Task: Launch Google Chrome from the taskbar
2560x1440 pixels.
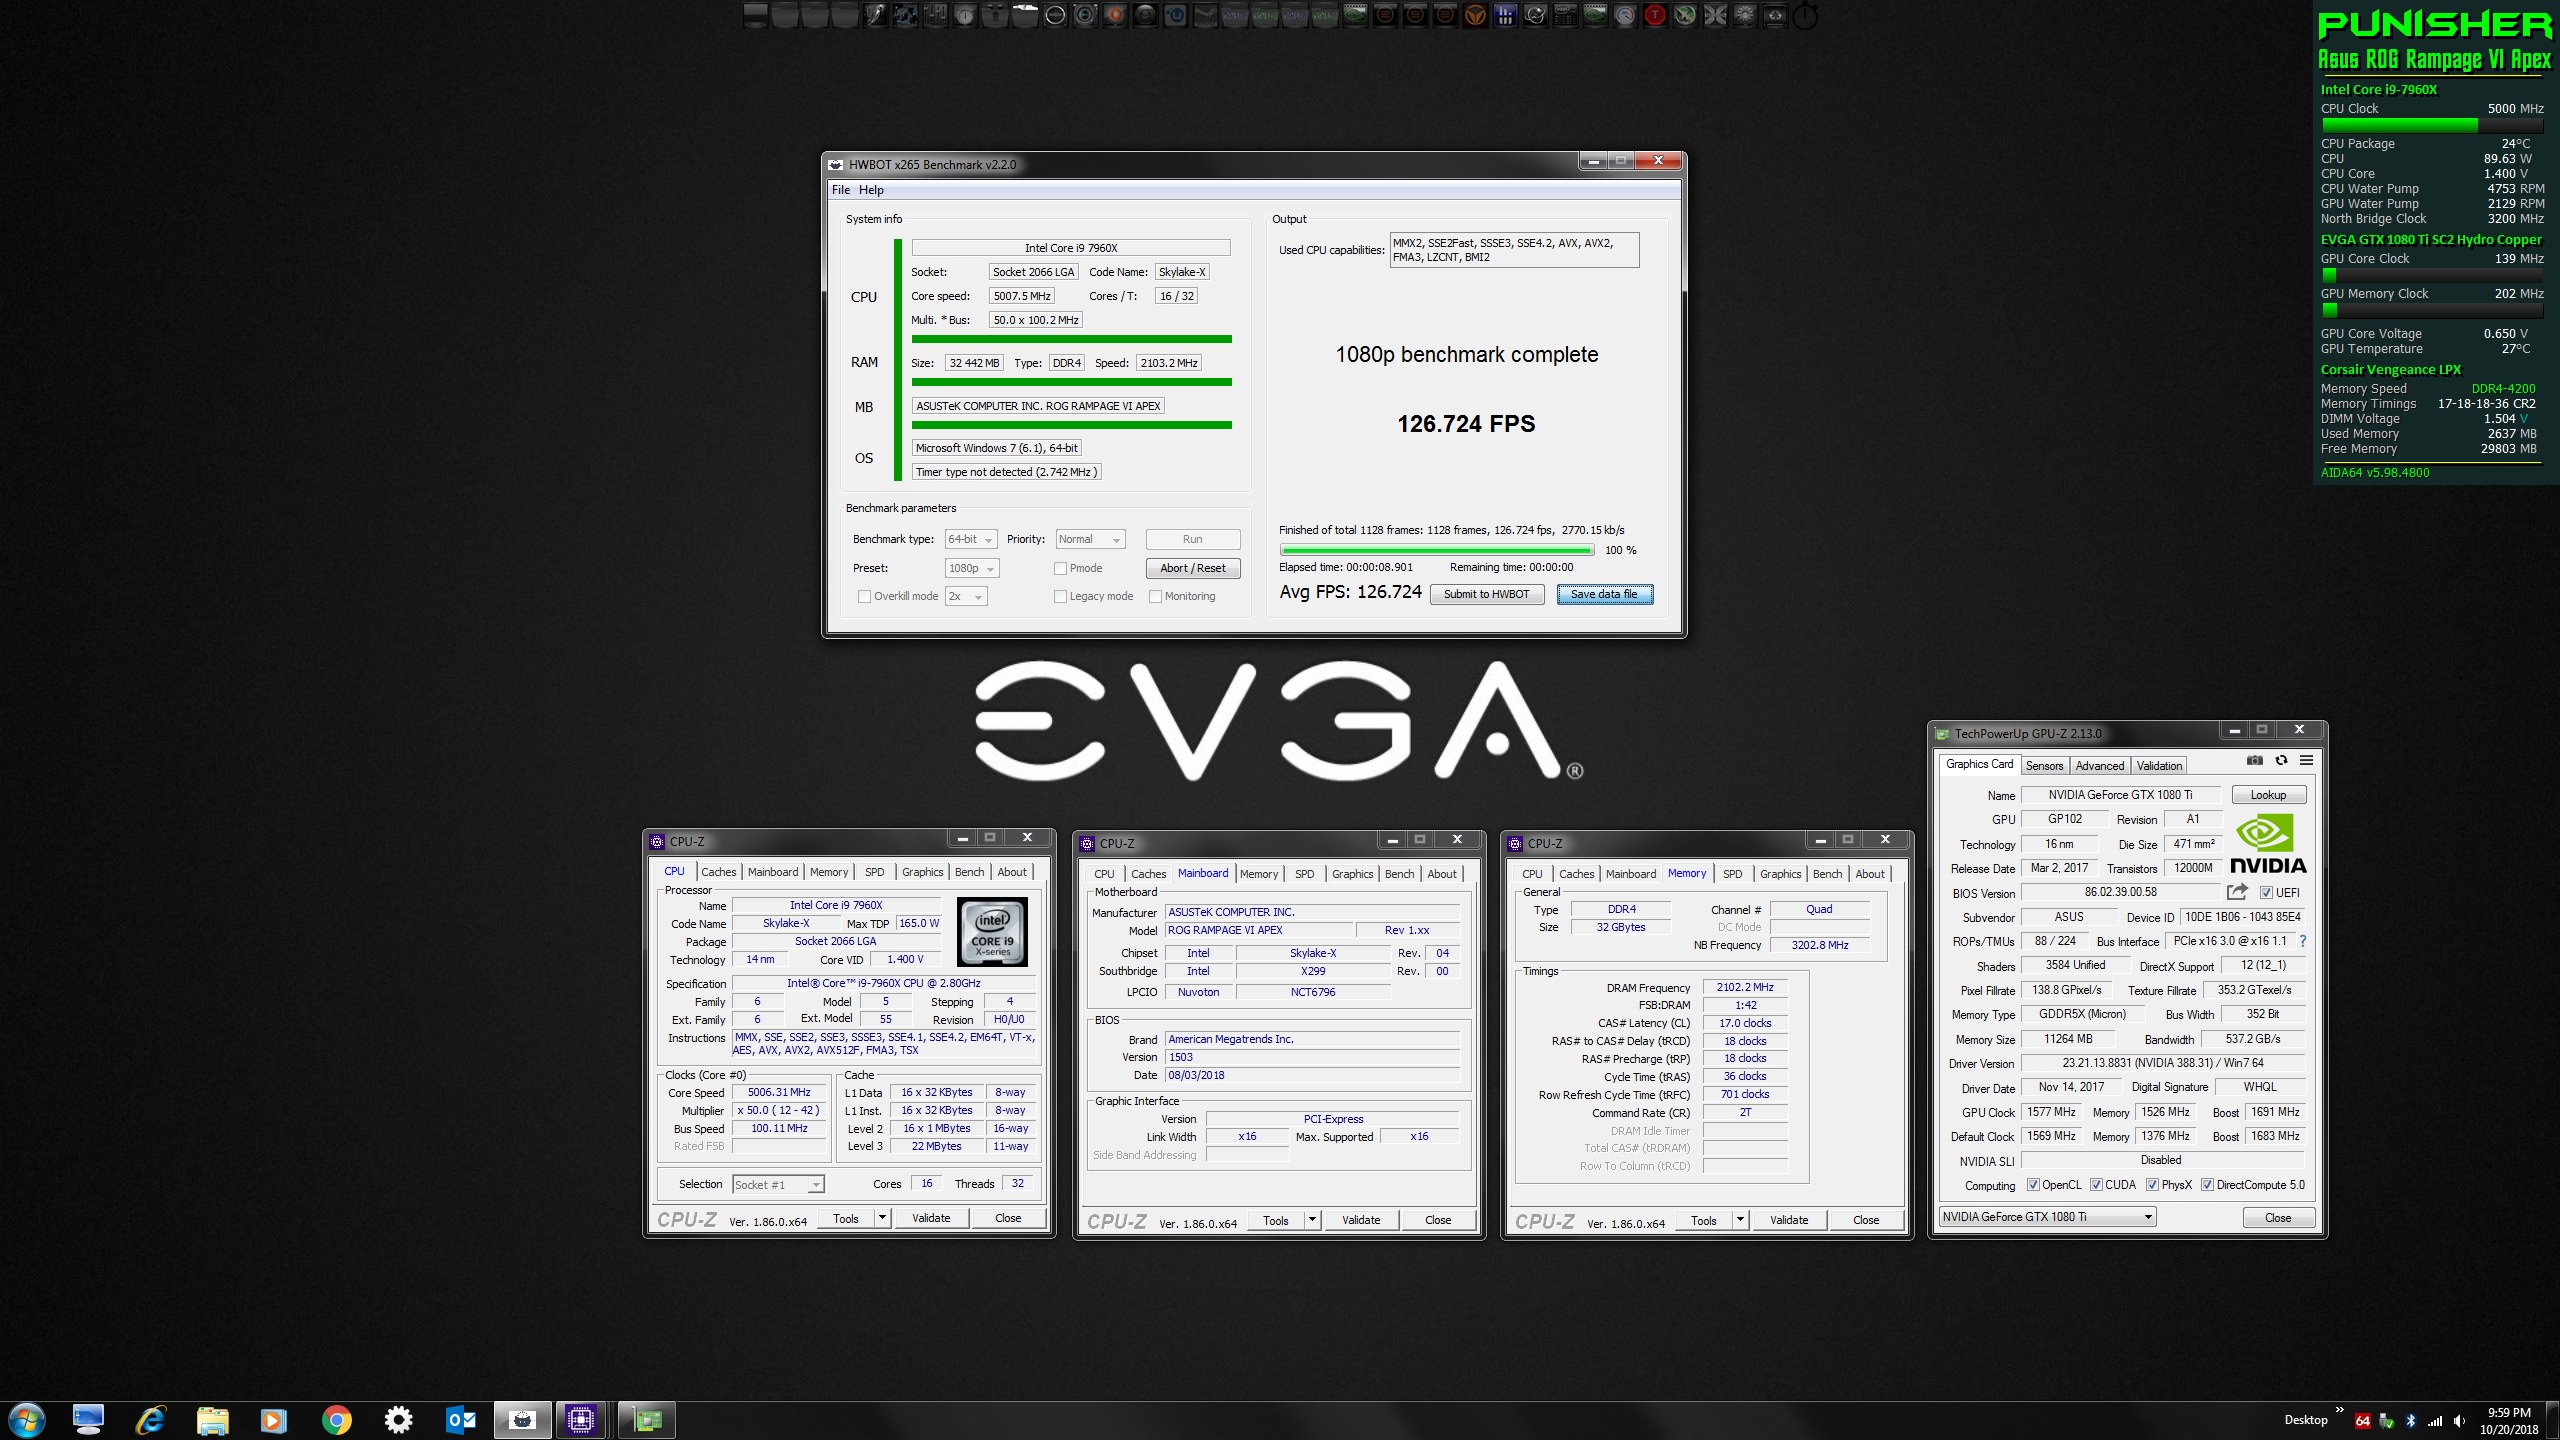Action: [x=336, y=1419]
